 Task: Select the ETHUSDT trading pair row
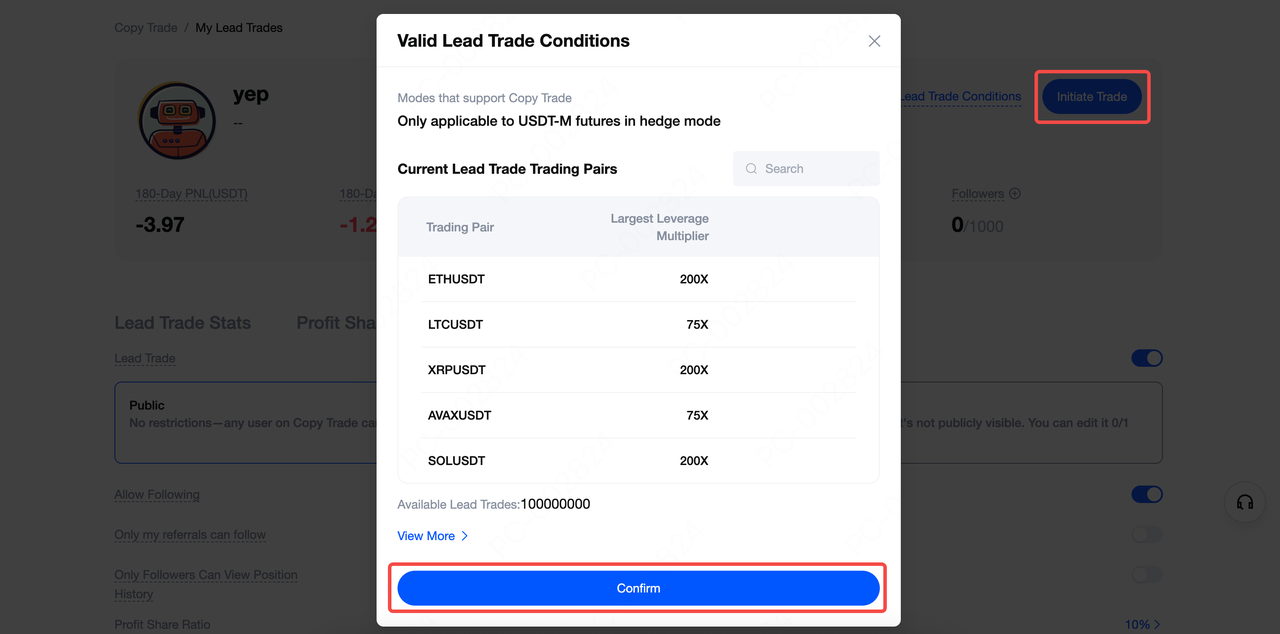[638, 279]
